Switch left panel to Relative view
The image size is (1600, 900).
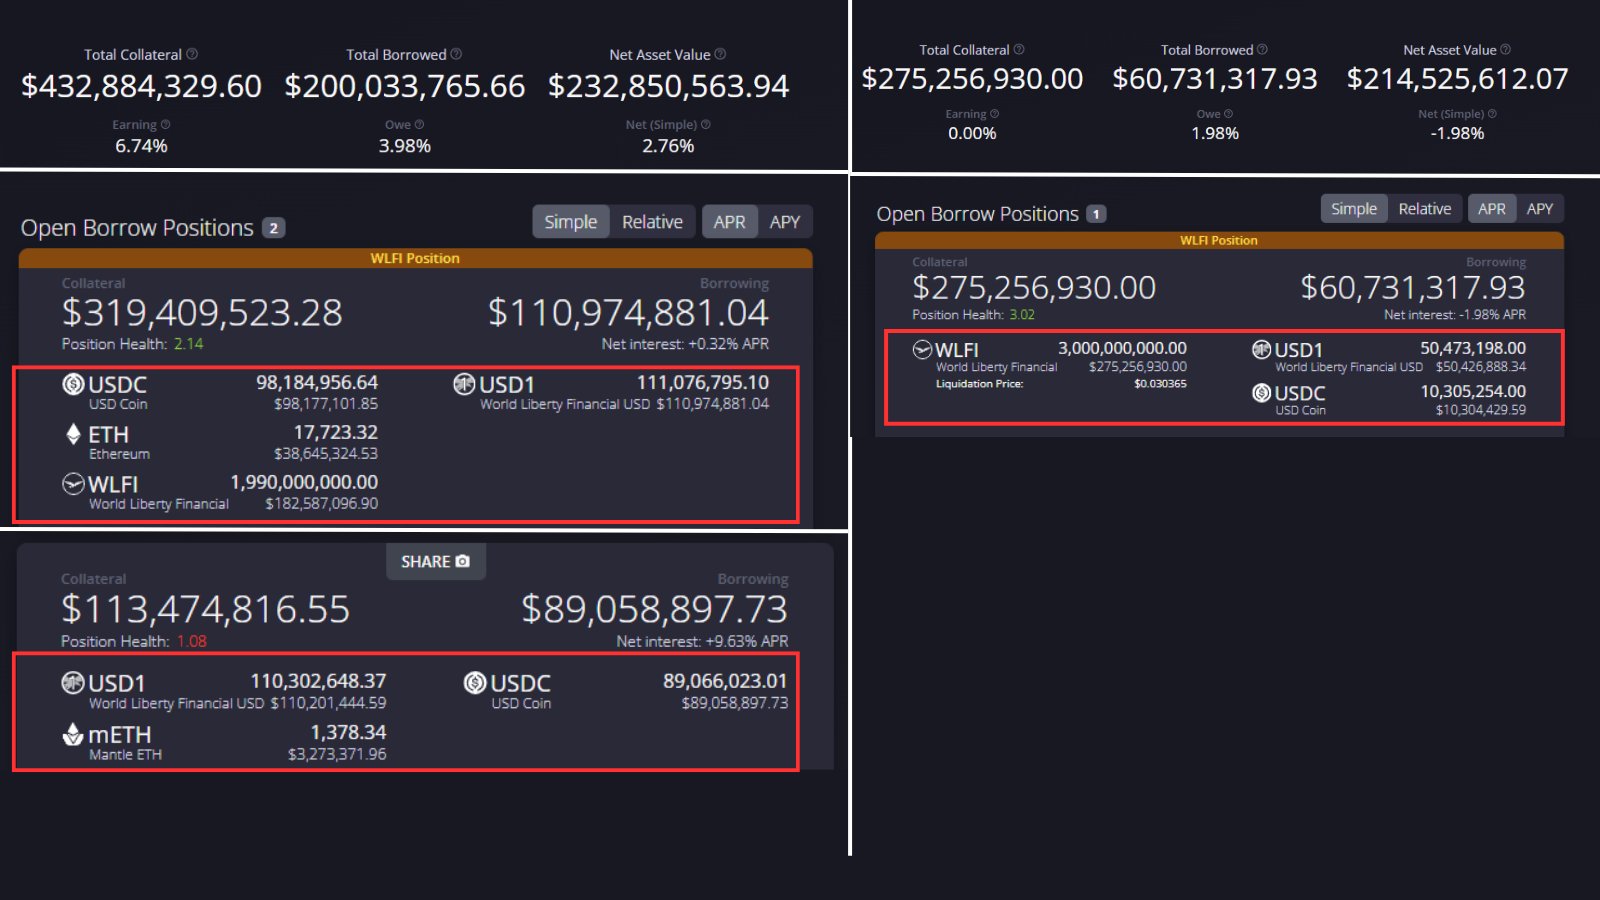652,222
